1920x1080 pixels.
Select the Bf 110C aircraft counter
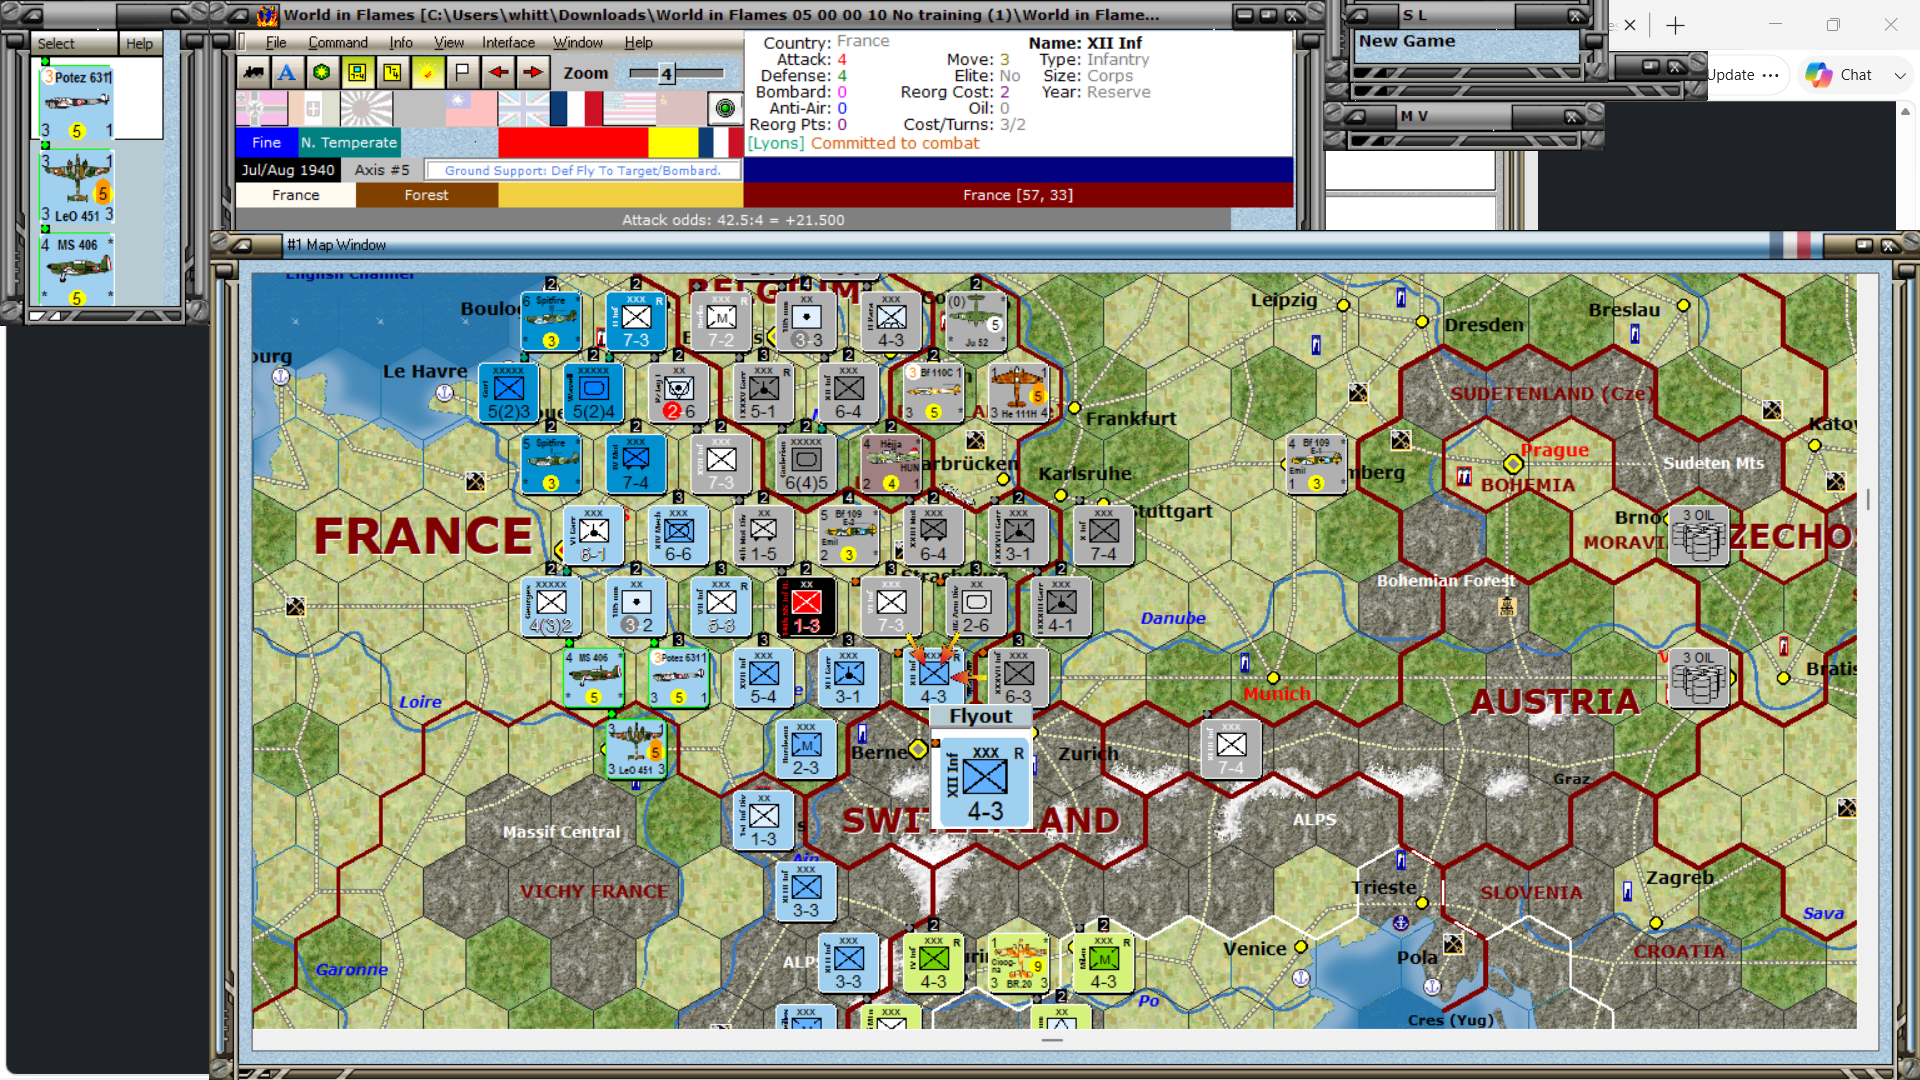tap(933, 392)
